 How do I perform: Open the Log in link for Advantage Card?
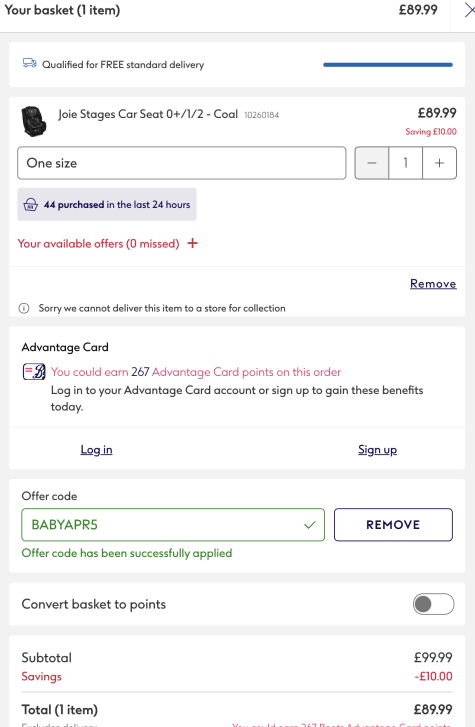[96, 450]
